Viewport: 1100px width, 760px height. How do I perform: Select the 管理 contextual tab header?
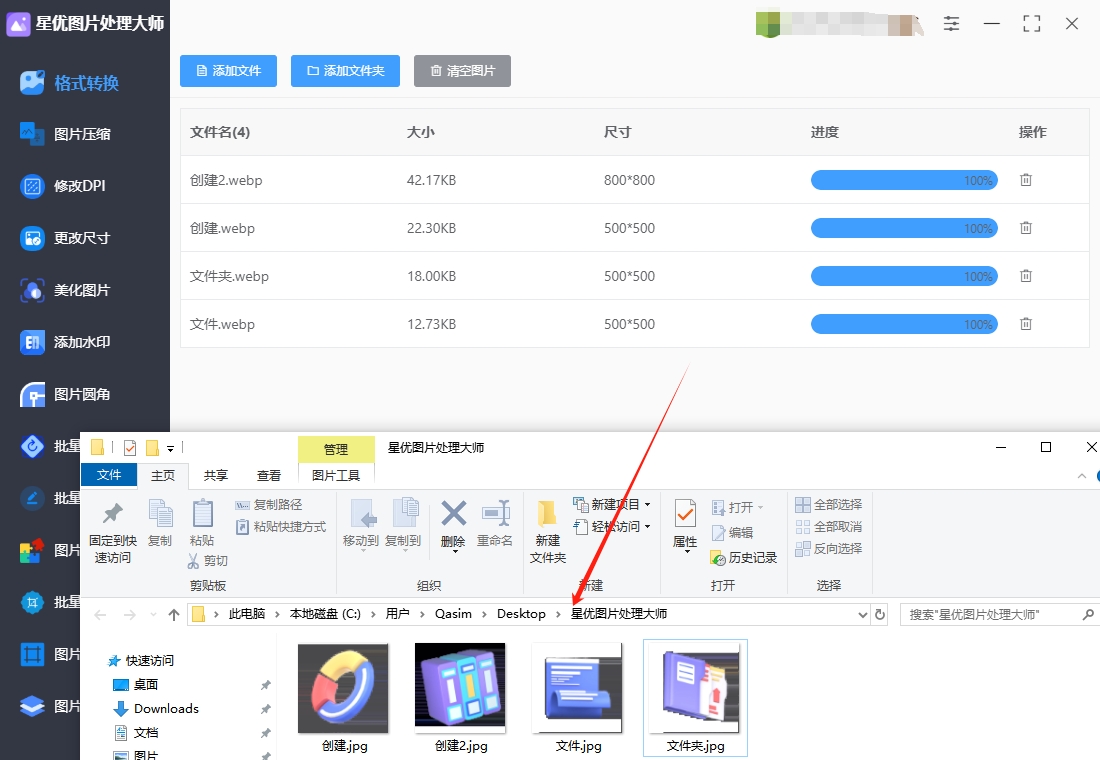pyautogui.click(x=336, y=449)
